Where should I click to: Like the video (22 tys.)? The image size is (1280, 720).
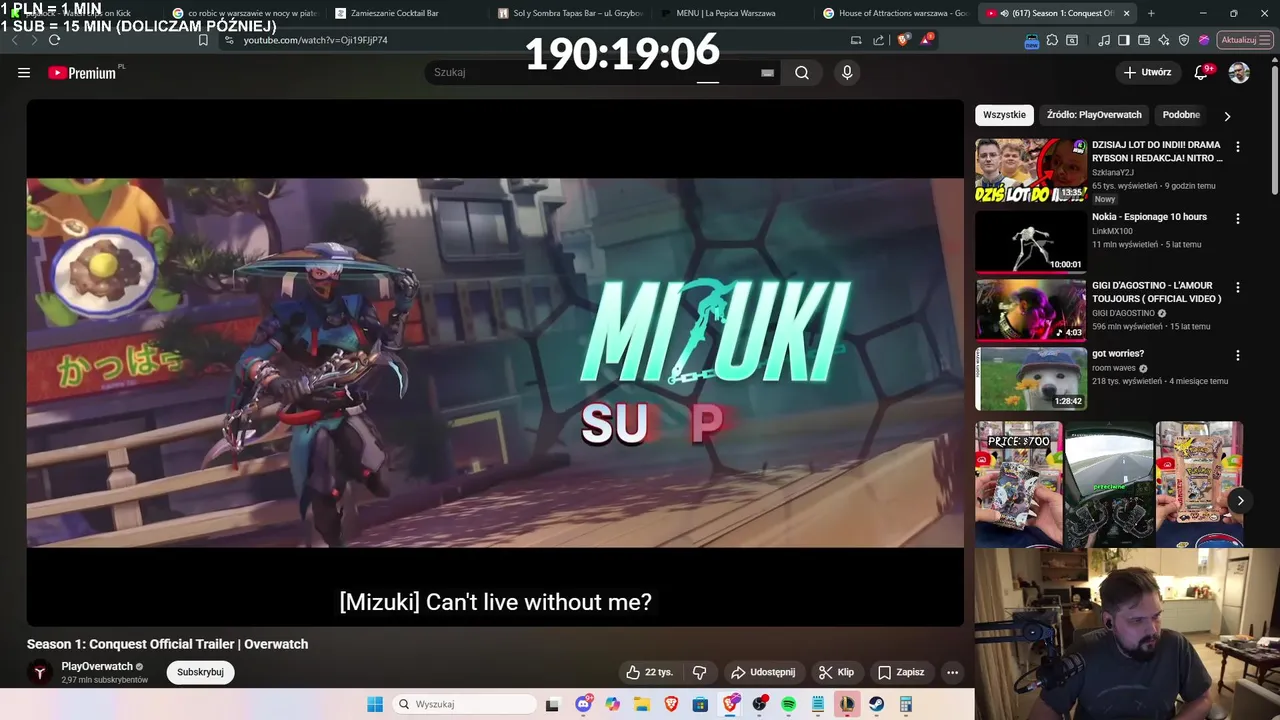tap(649, 672)
